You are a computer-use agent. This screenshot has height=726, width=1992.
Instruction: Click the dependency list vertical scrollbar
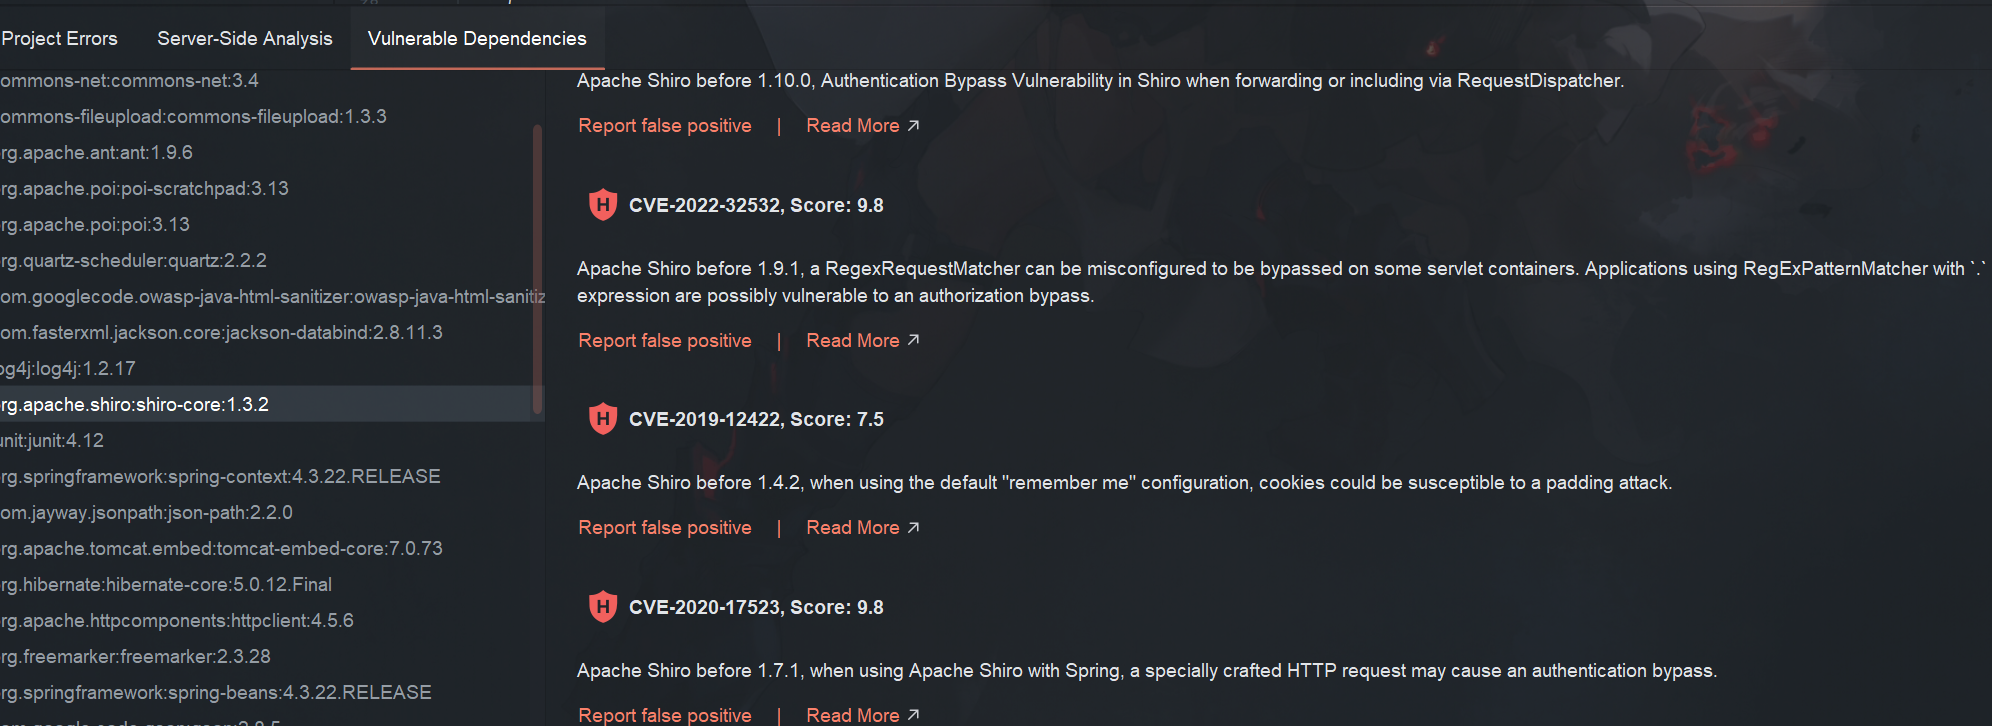point(537,268)
